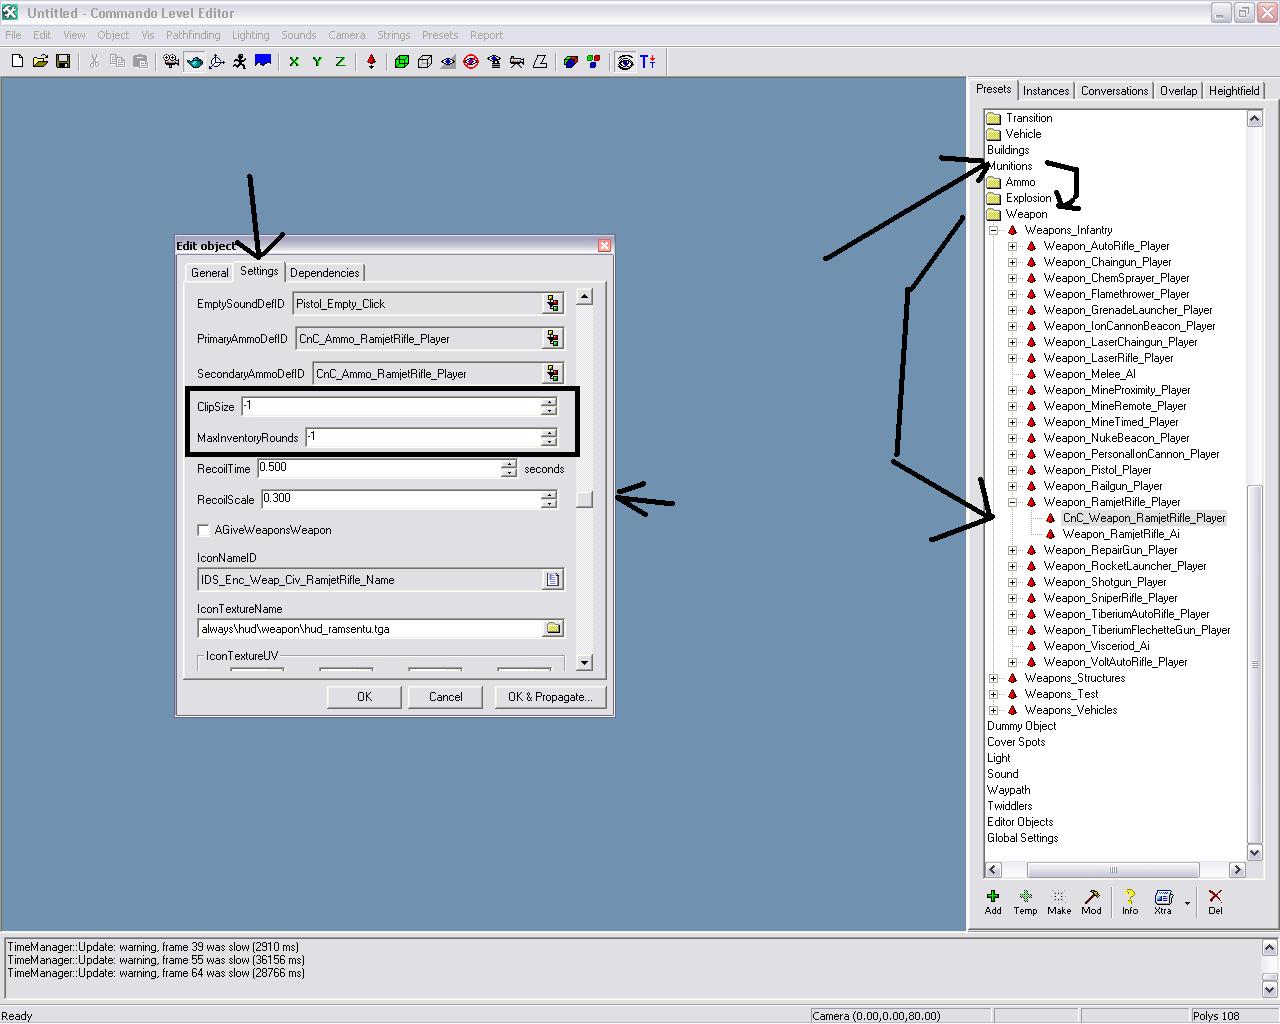Screen dimensions: 1280x1024
Task: Toggle the green X axis restriction
Action: [x=294, y=62]
